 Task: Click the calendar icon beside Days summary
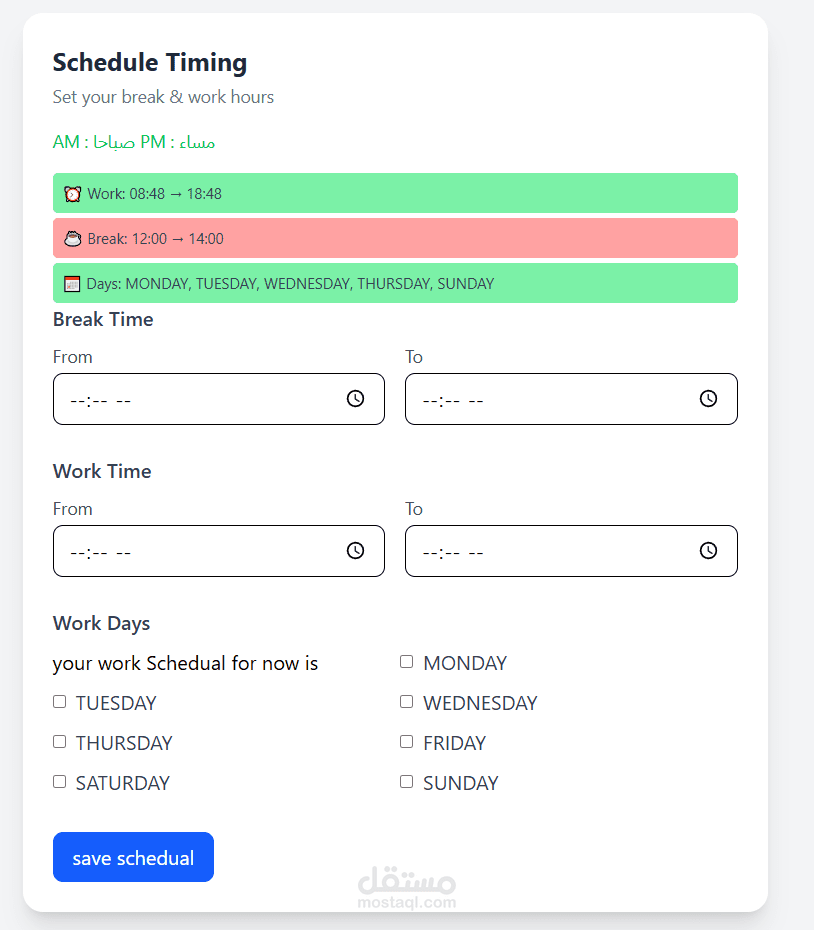pos(72,284)
